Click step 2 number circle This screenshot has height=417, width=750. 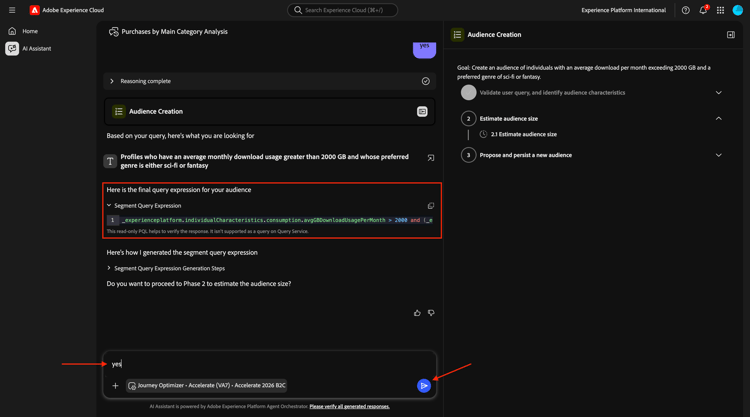click(x=468, y=119)
